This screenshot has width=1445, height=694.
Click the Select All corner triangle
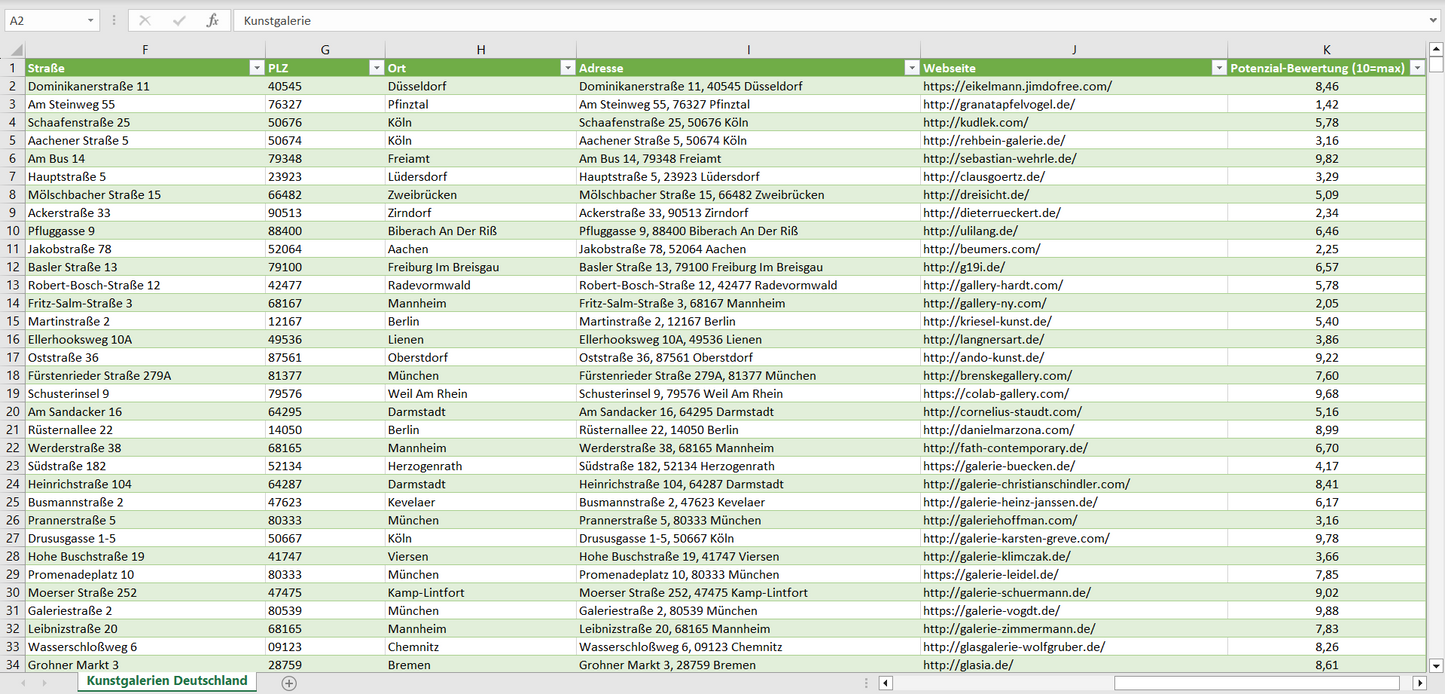pyautogui.click(x=16, y=50)
